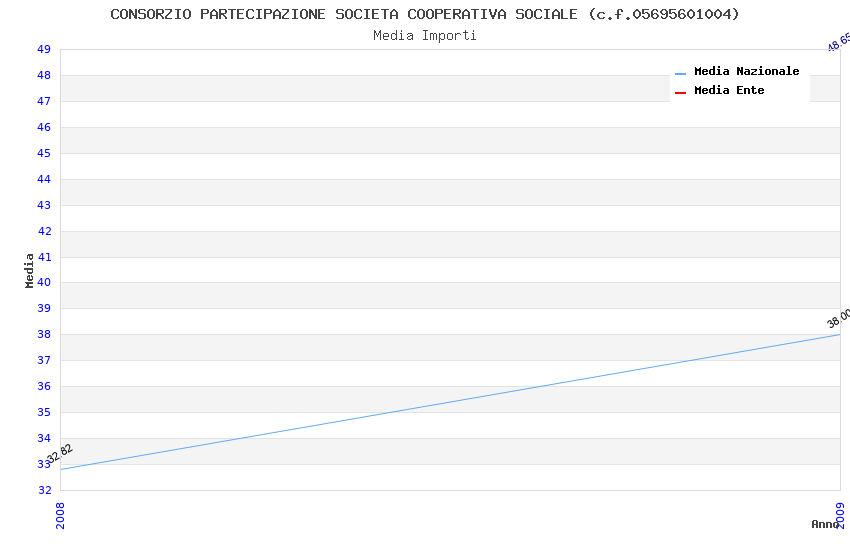Click the Media Importi subtitle
Image resolution: width=850 pixels, height=550 pixels.
(x=424, y=35)
